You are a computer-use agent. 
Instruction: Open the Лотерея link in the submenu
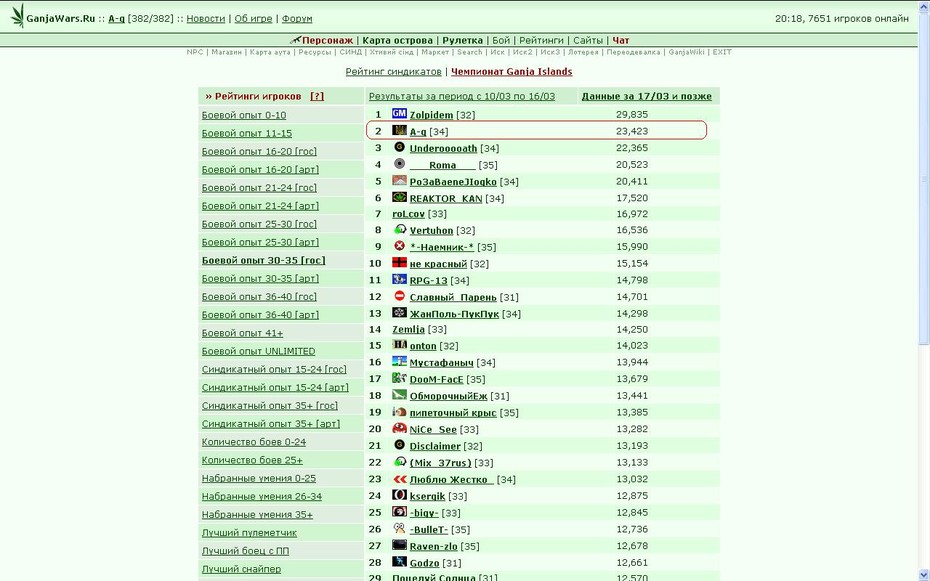[x=584, y=52]
